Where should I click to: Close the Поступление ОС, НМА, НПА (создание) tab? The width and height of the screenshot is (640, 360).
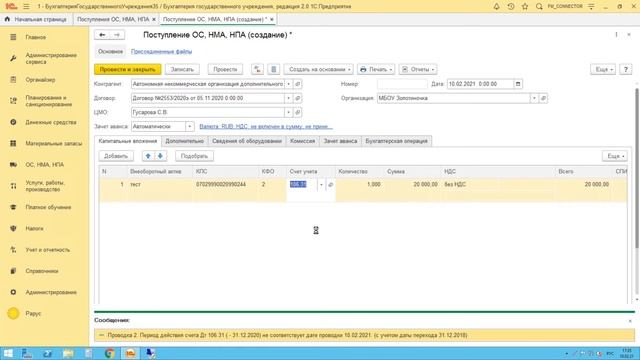pyautogui.click(x=272, y=19)
